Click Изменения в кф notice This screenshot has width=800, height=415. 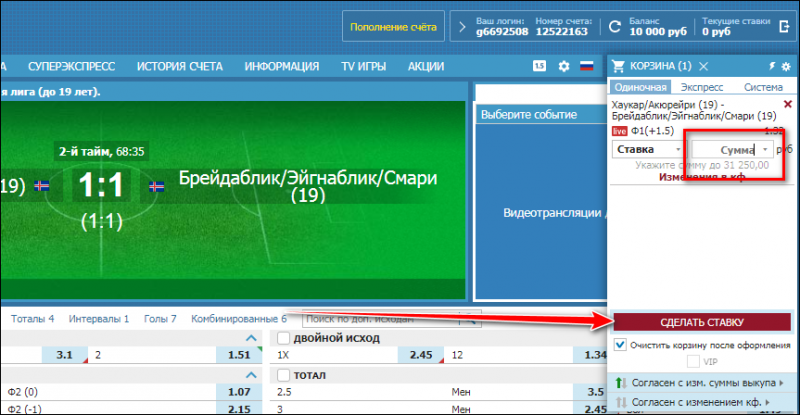[x=702, y=177]
